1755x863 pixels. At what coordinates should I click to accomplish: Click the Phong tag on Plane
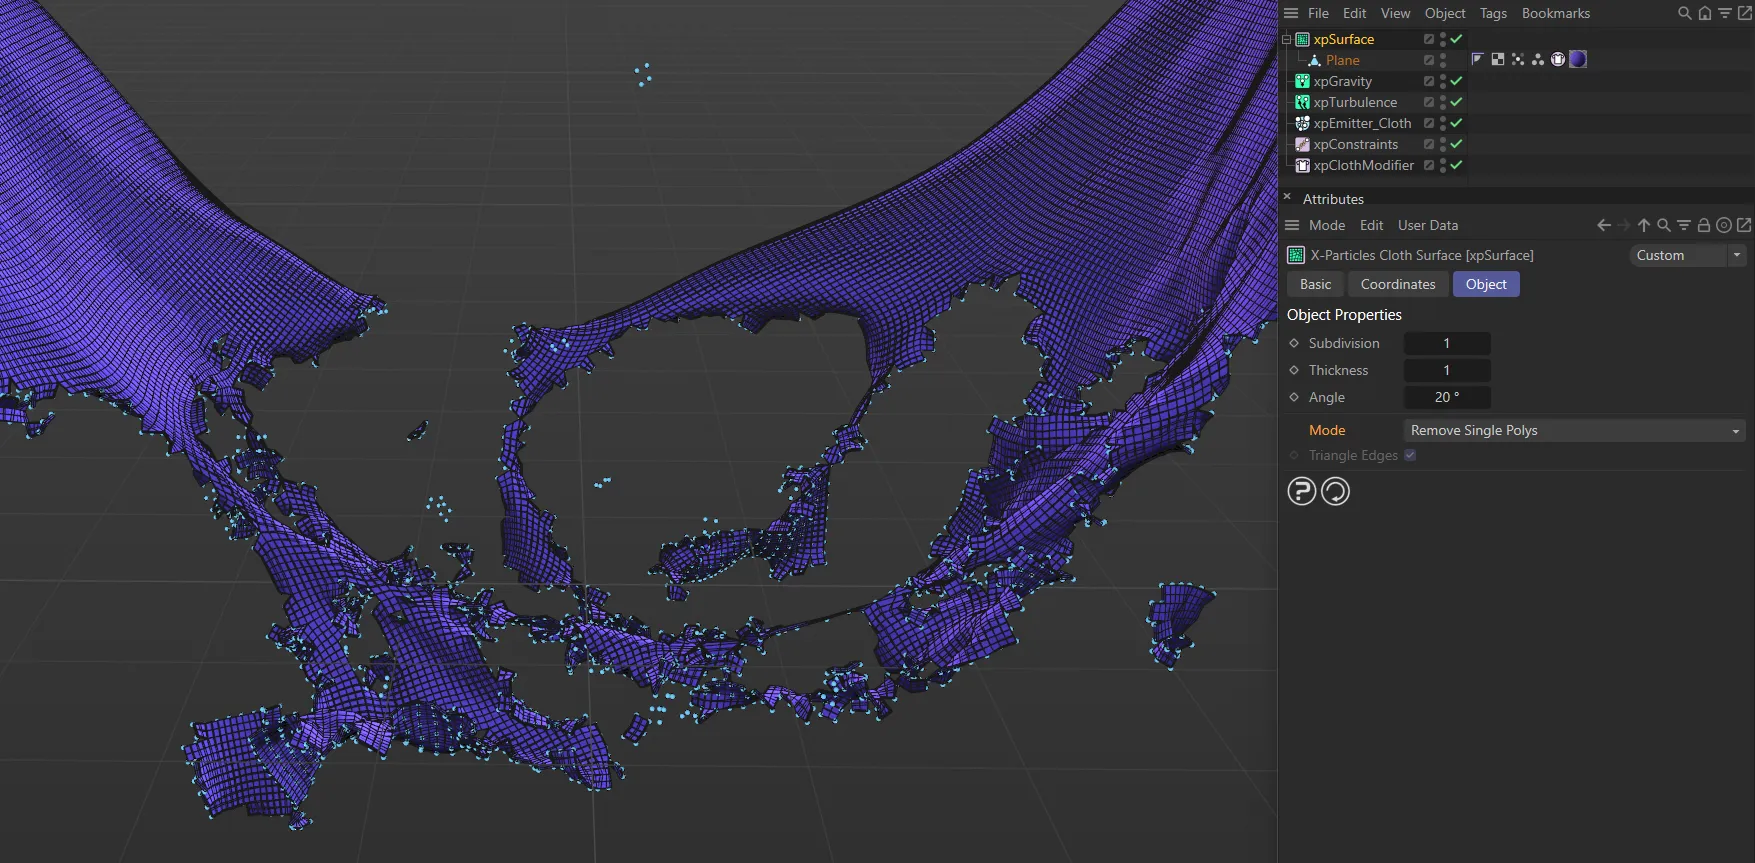pos(1477,60)
